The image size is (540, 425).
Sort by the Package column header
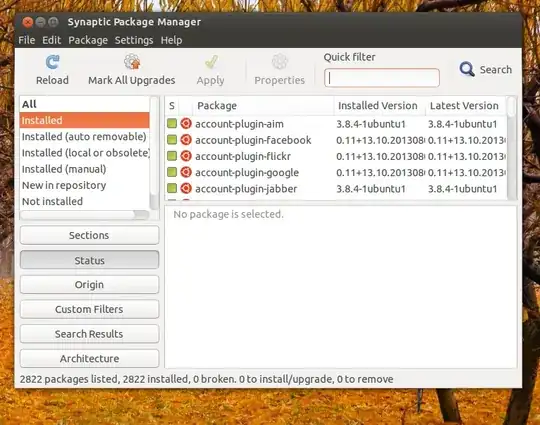click(x=263, y=106)
